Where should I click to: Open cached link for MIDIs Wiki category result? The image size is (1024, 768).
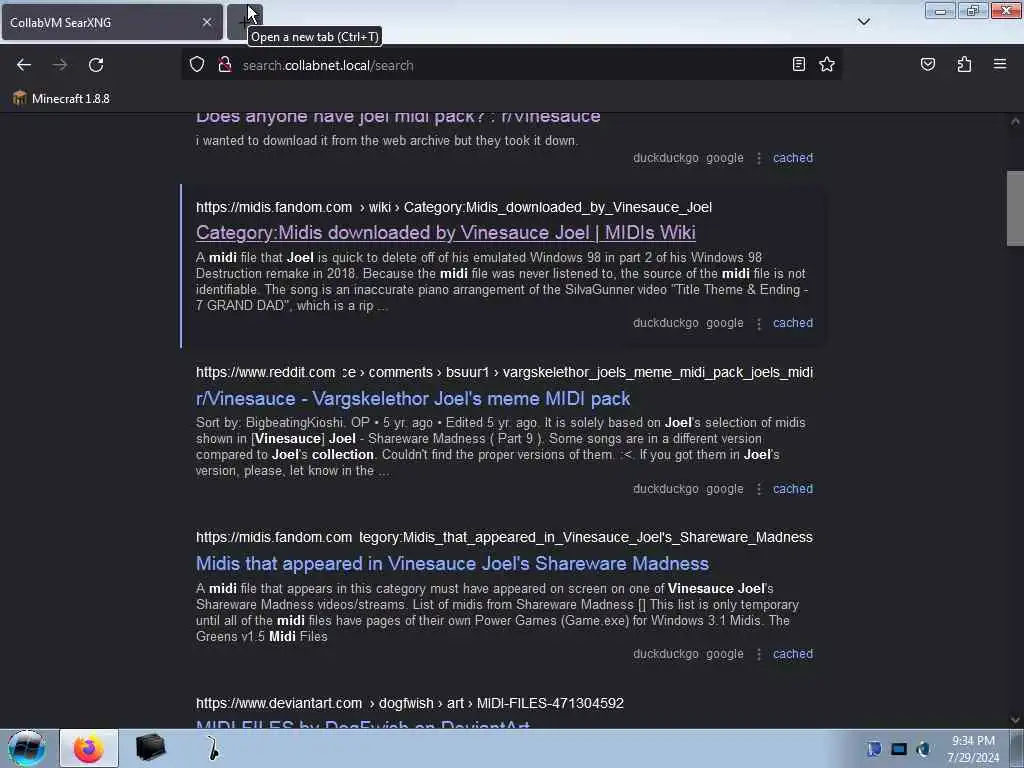(793, 323)
